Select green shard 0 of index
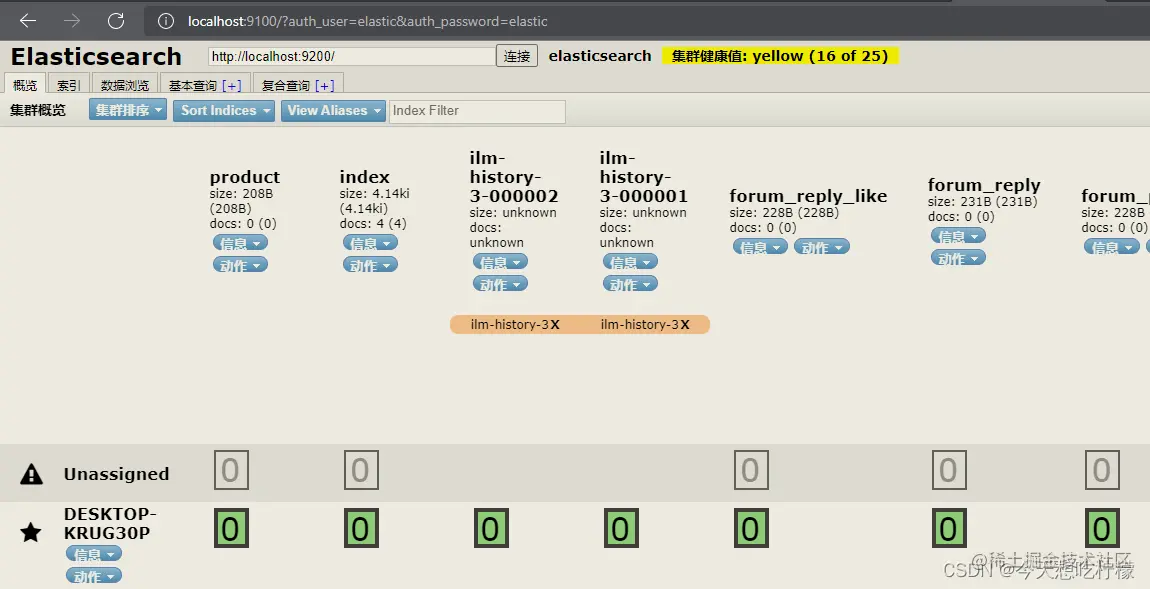This screenshot has height=589, width=1150. pyautogui.click(x=361, y=528)
